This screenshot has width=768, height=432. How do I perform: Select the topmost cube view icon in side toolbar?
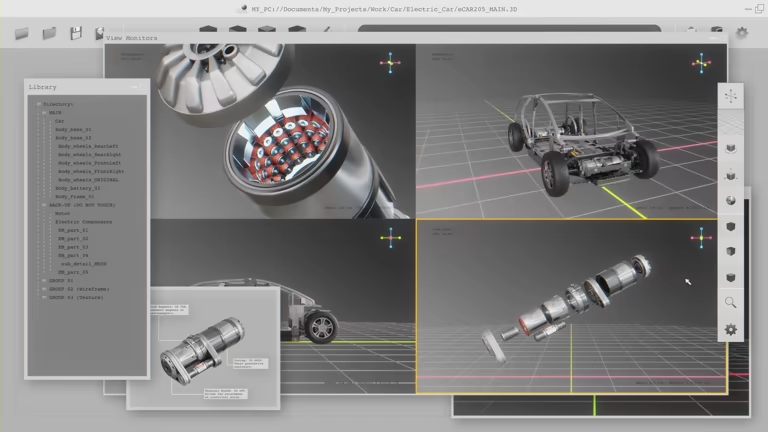[731, 148]
